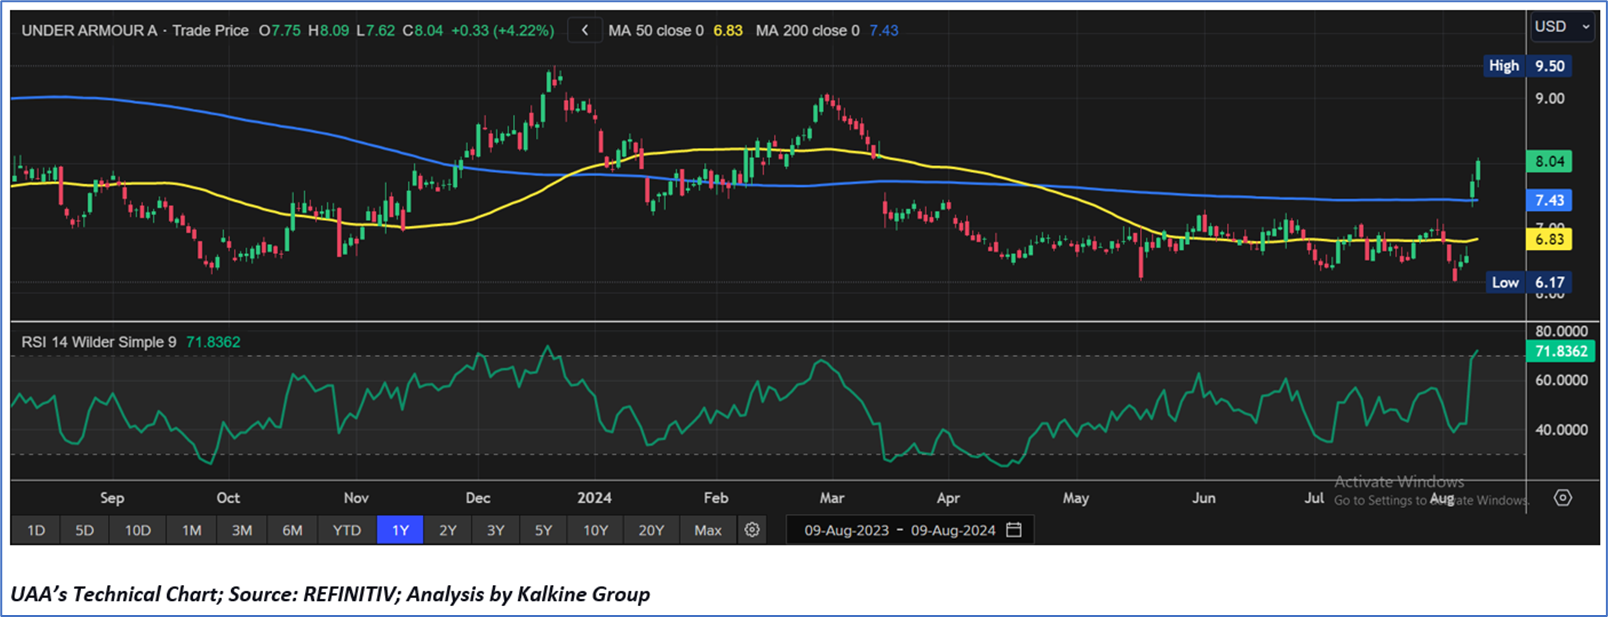Click the RSI 14 Wilder Simple label
The height and width of the screenshot is (617, 1608).
pyautogui.click(x=99, y=342)
